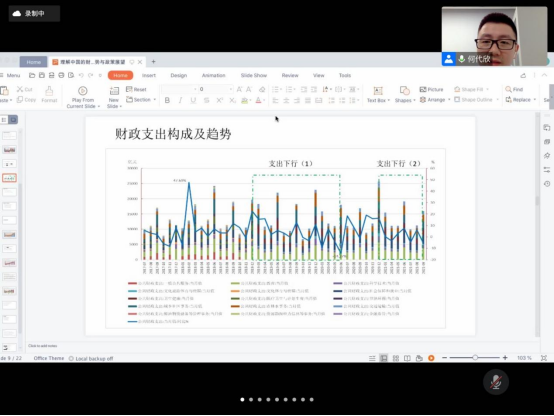This screenshot has height=416, width=554.
Task: Toggle the muted microphone button
Action: tap(496, 382)
